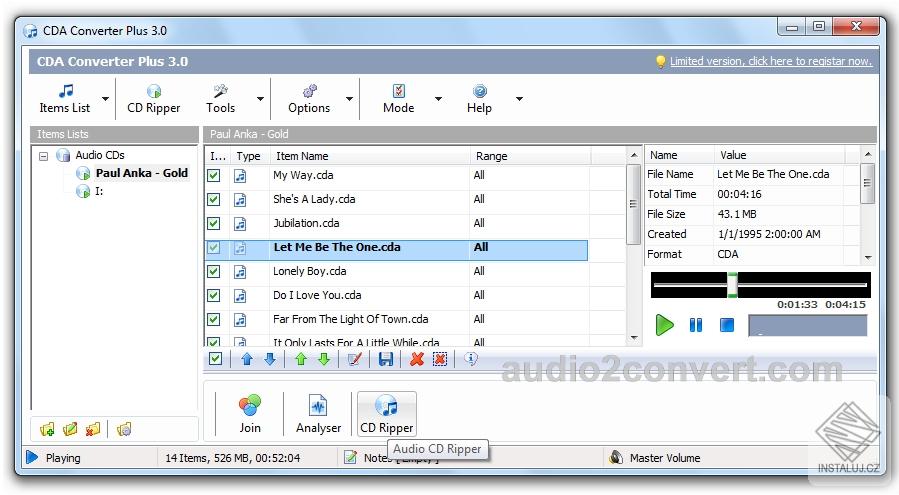899x495 pixels.
Task: Click the CD Ripper button in bottom panel
Action: click(386, 414)
